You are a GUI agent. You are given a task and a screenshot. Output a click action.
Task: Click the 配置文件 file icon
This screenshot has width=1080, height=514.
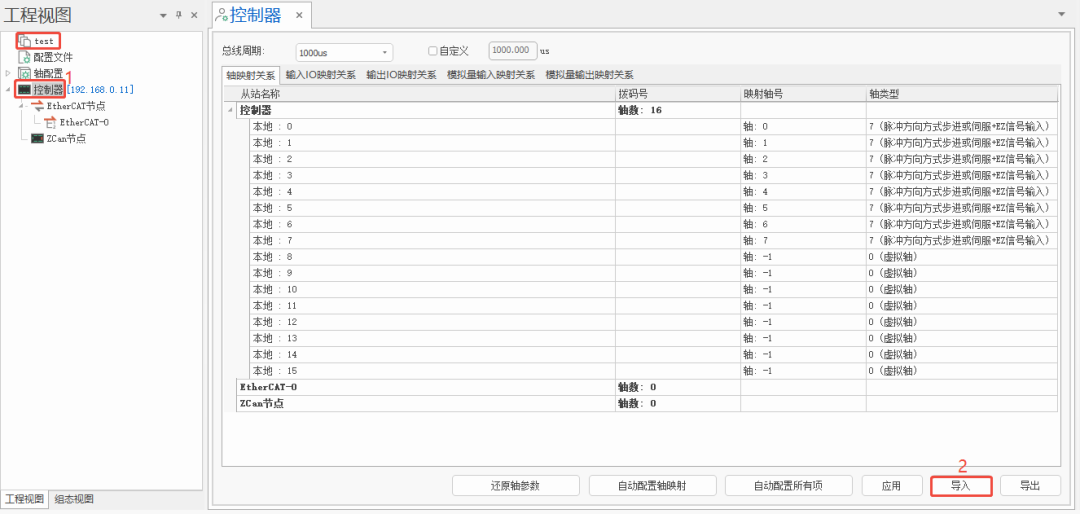tap(25, 57)
